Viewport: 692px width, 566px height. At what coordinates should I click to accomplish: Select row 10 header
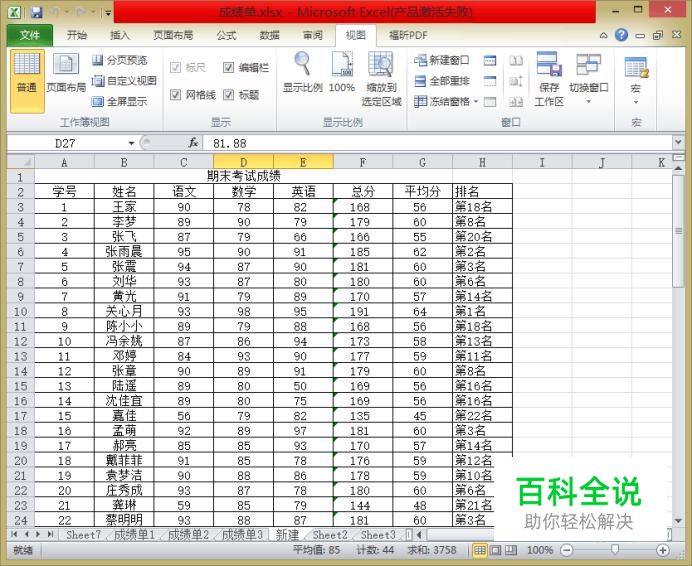(21, 311)
